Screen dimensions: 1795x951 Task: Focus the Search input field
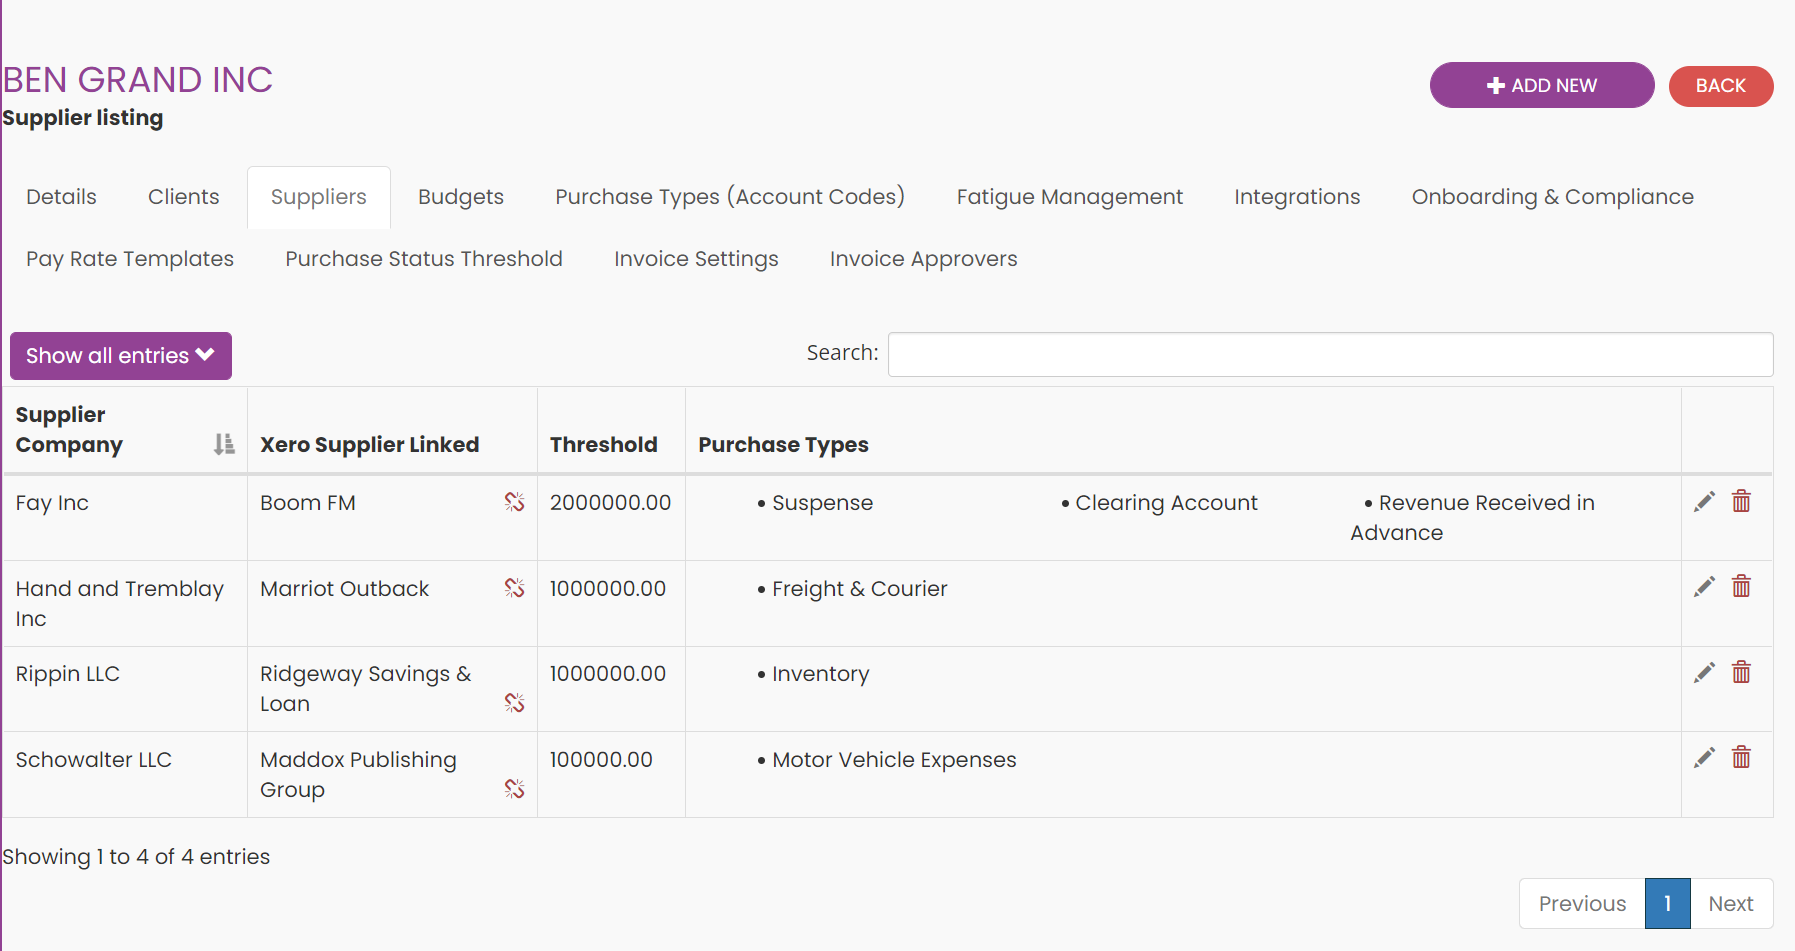coord(1330,354)
